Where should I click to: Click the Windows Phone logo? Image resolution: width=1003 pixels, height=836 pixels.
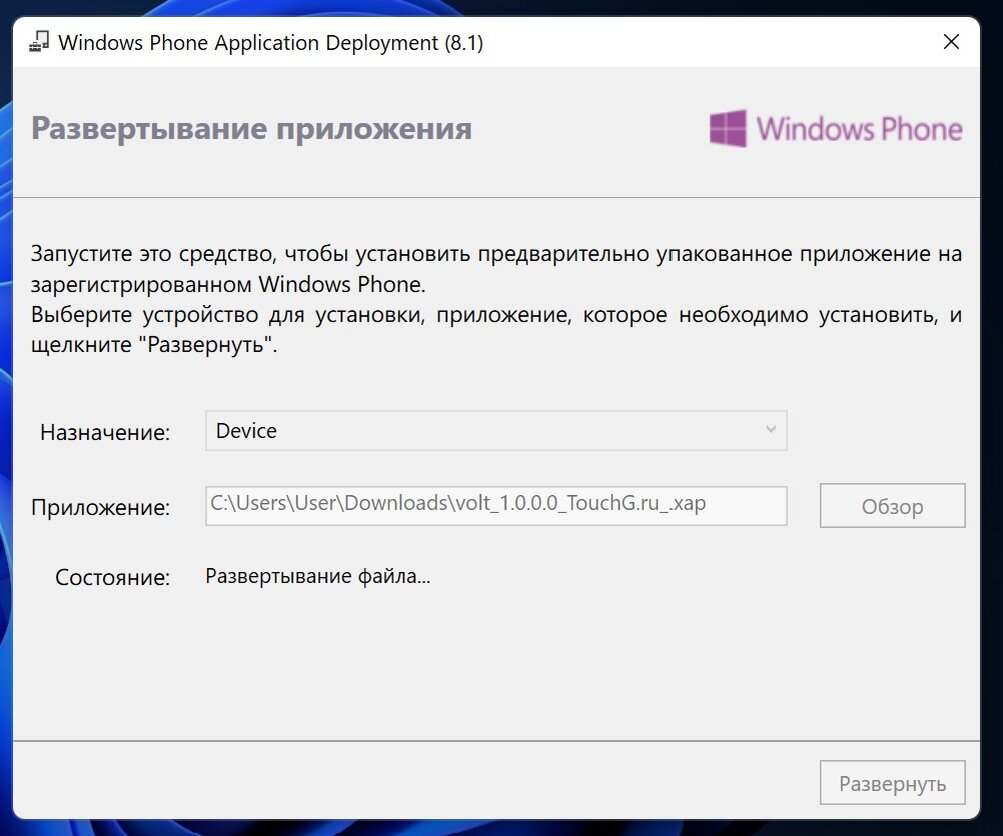[835, 129]
